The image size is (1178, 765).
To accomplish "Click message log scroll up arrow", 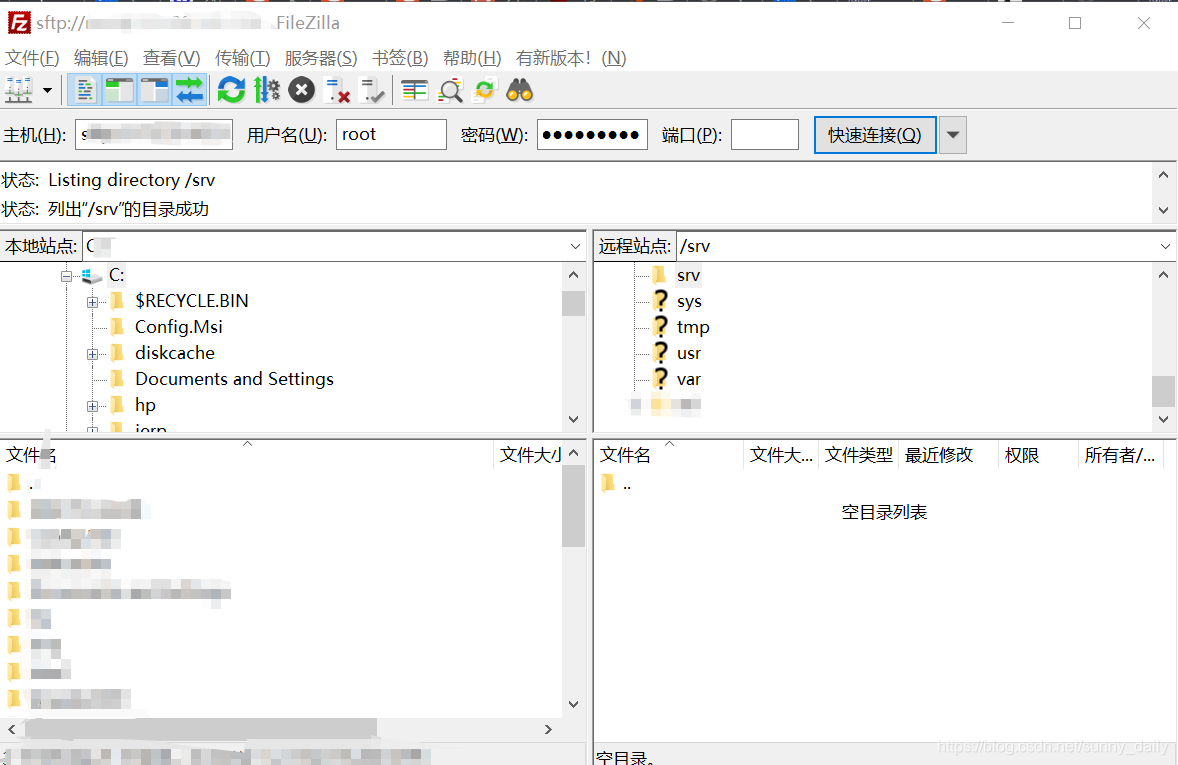I will tap(1163, 175).
